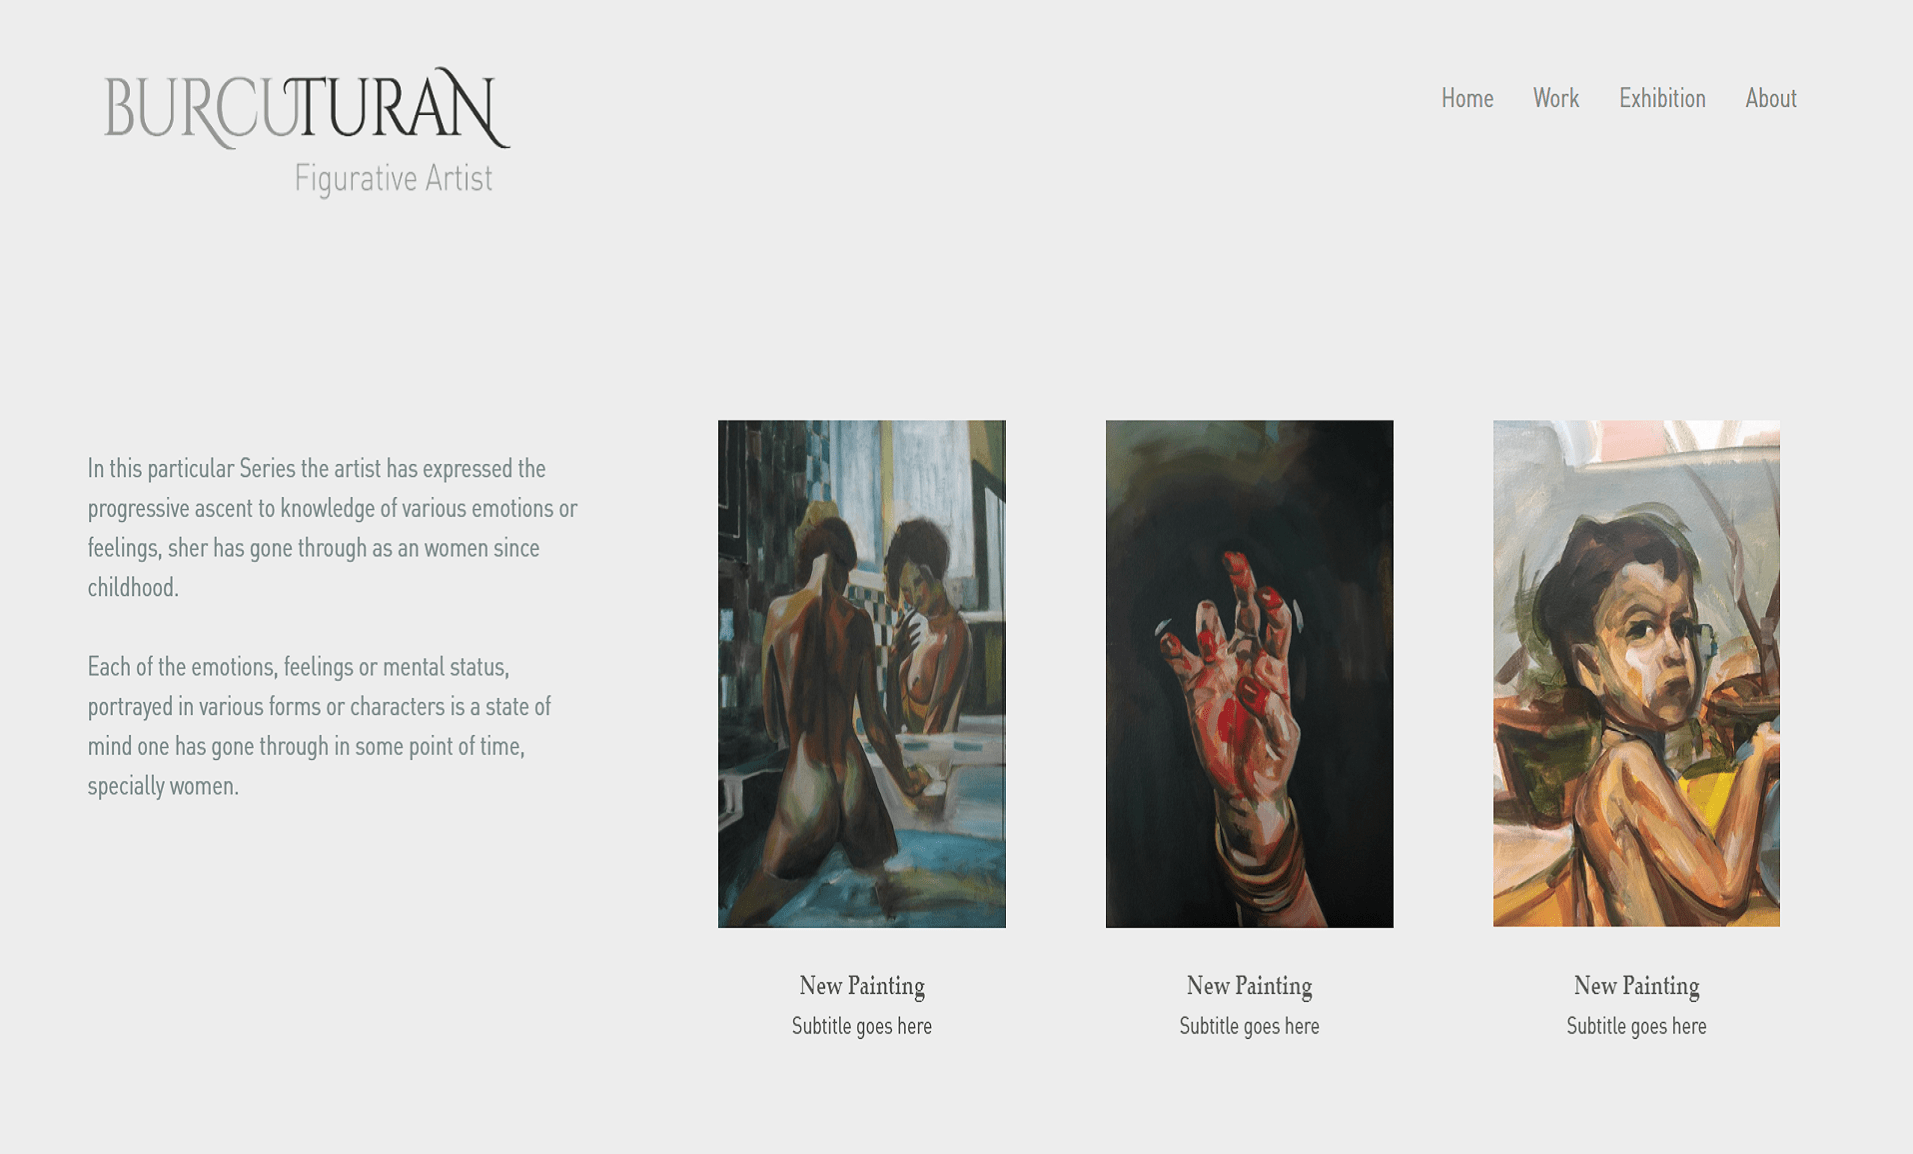
Task: Select subtitle text below the hand painting
Action: (x=1249, y=1026)
